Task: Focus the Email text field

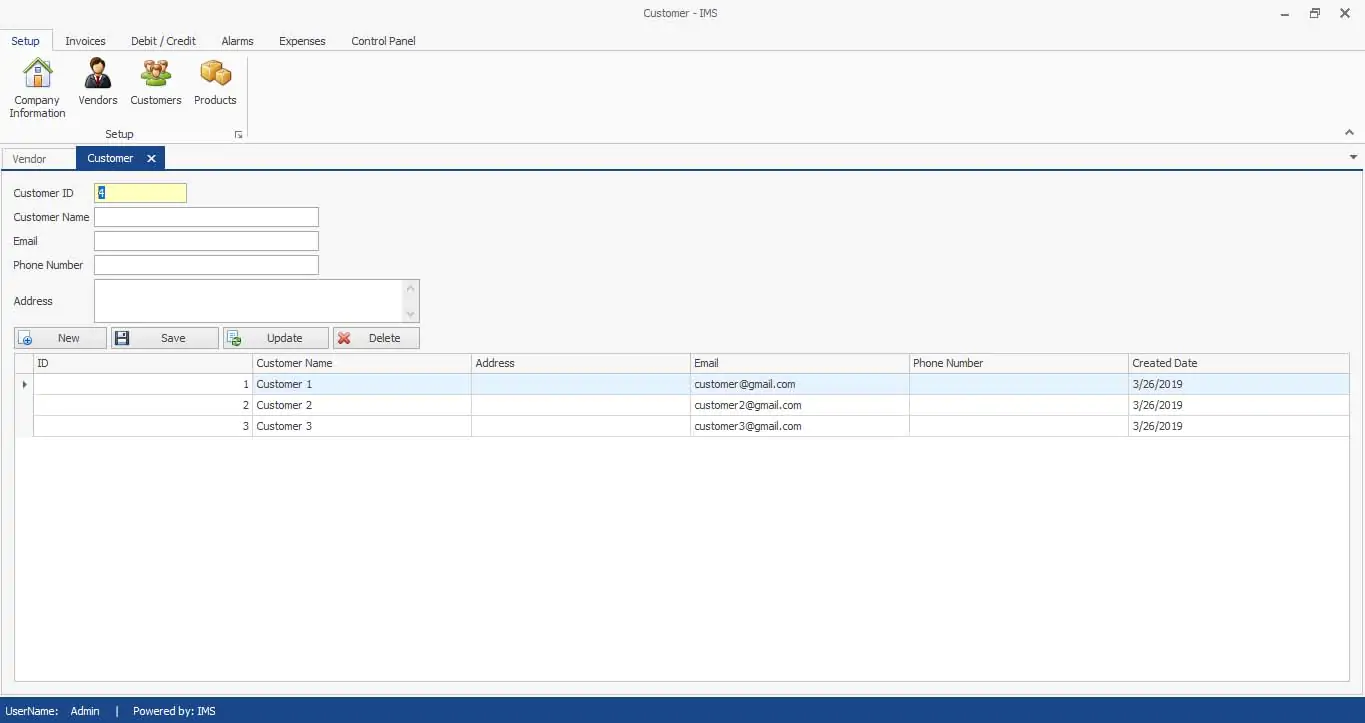Action: click(206, 241)
